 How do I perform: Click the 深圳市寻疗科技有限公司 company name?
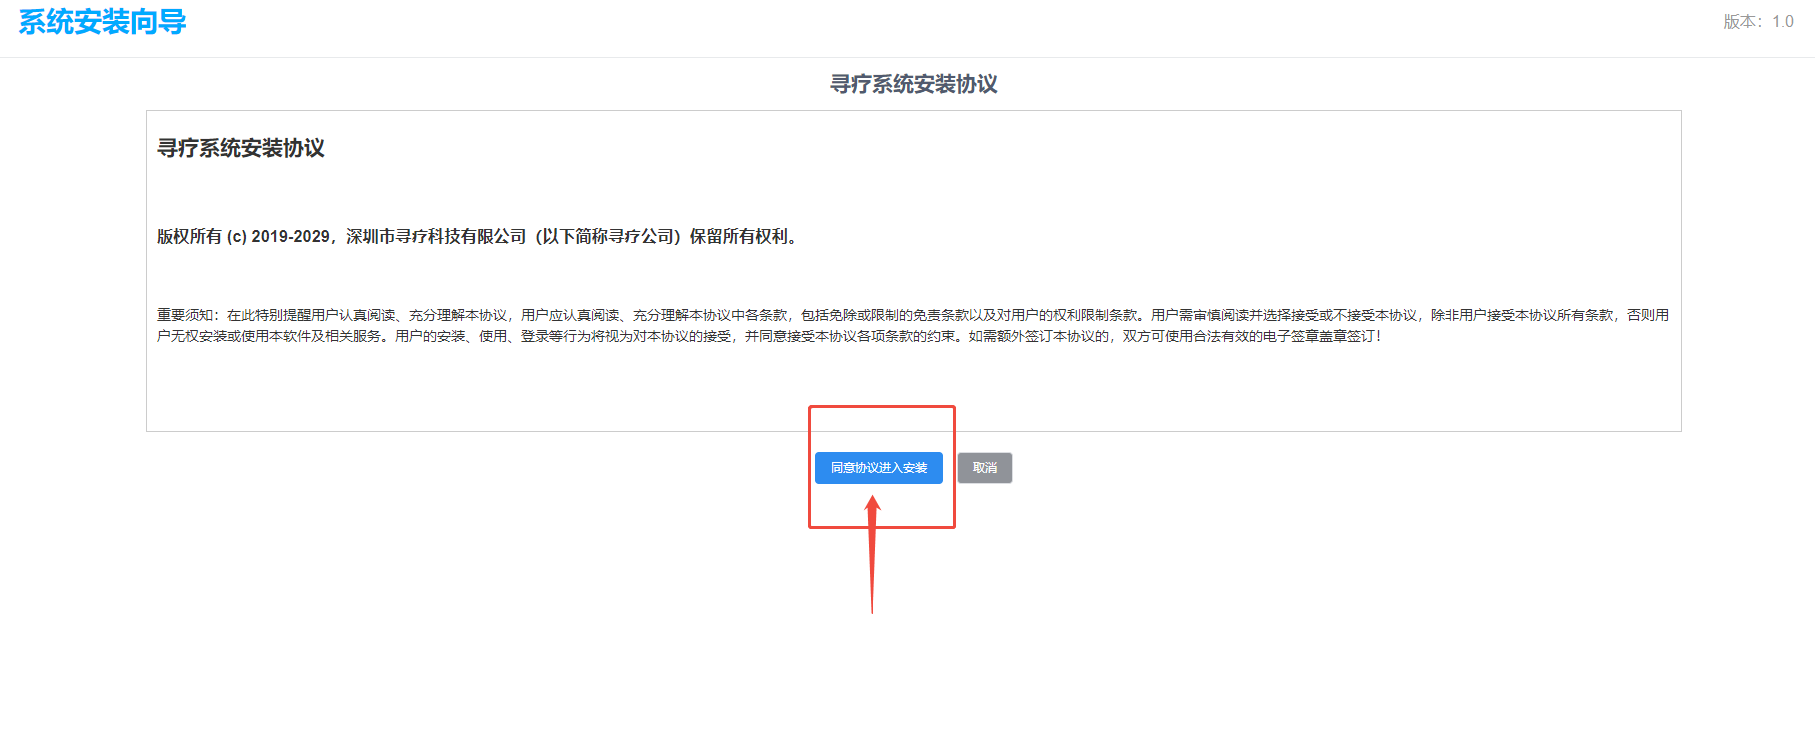[436, 237]
